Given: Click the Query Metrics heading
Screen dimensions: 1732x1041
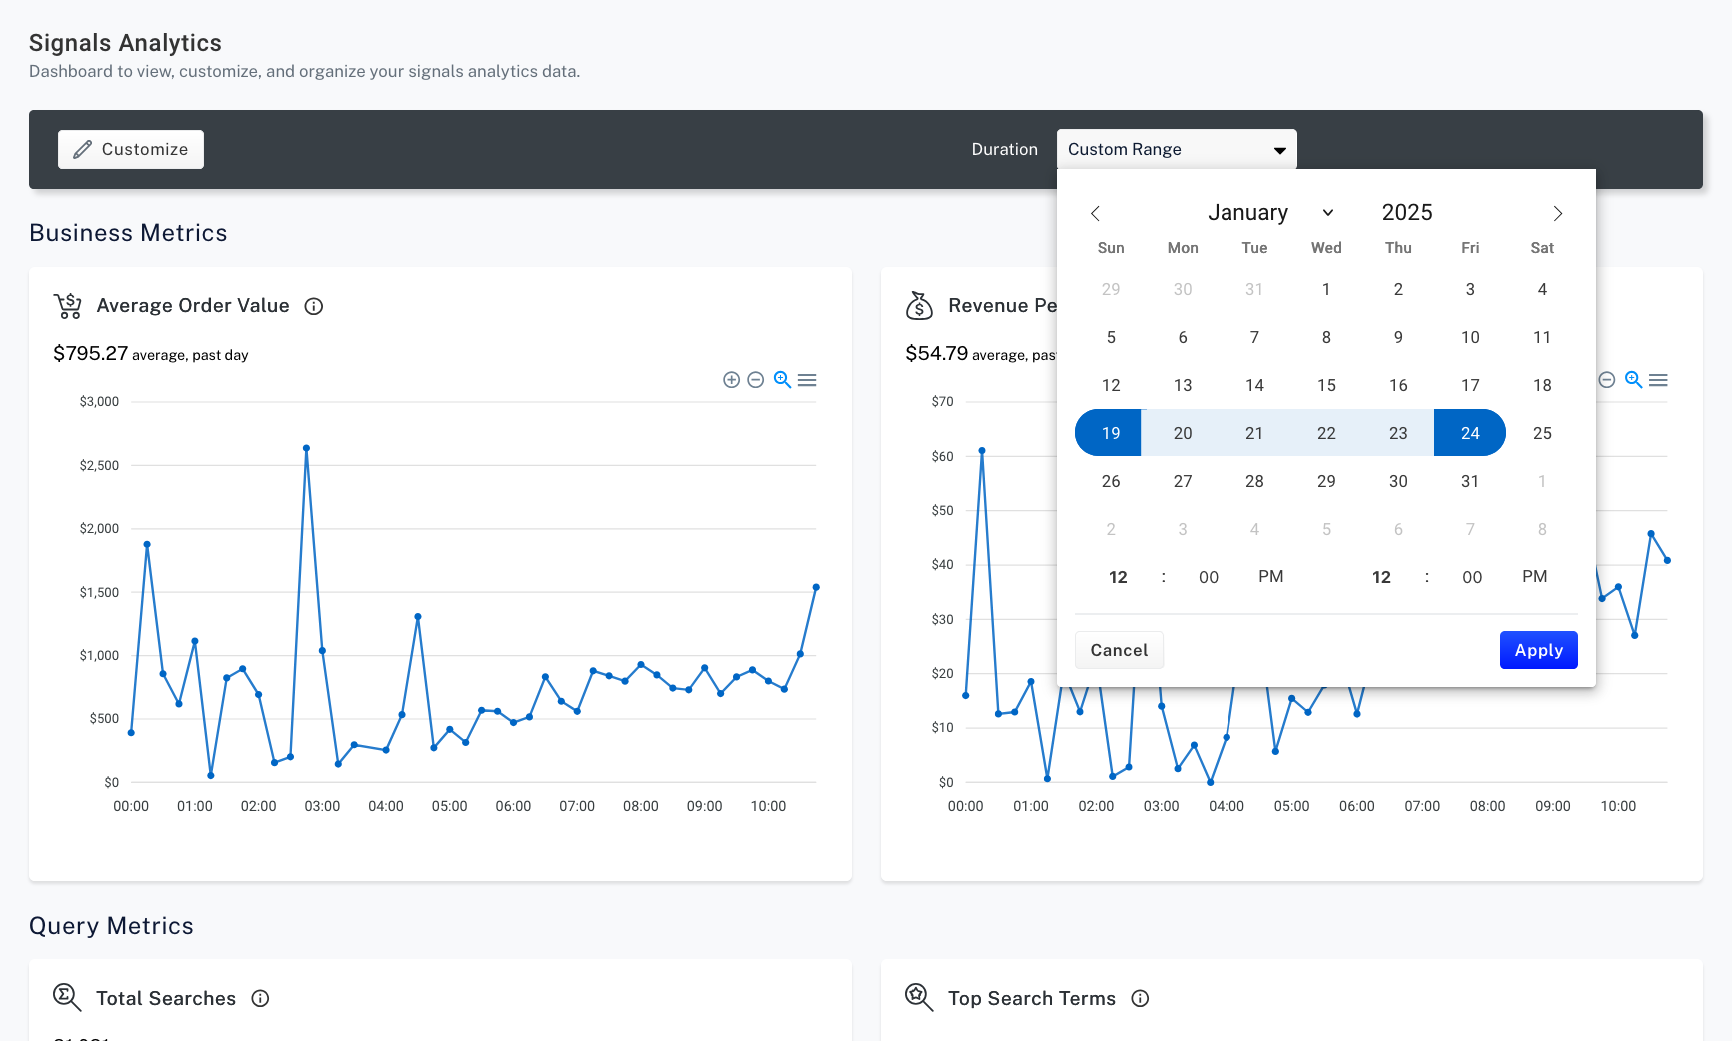Looking at the screenshot, I should 111,926.
